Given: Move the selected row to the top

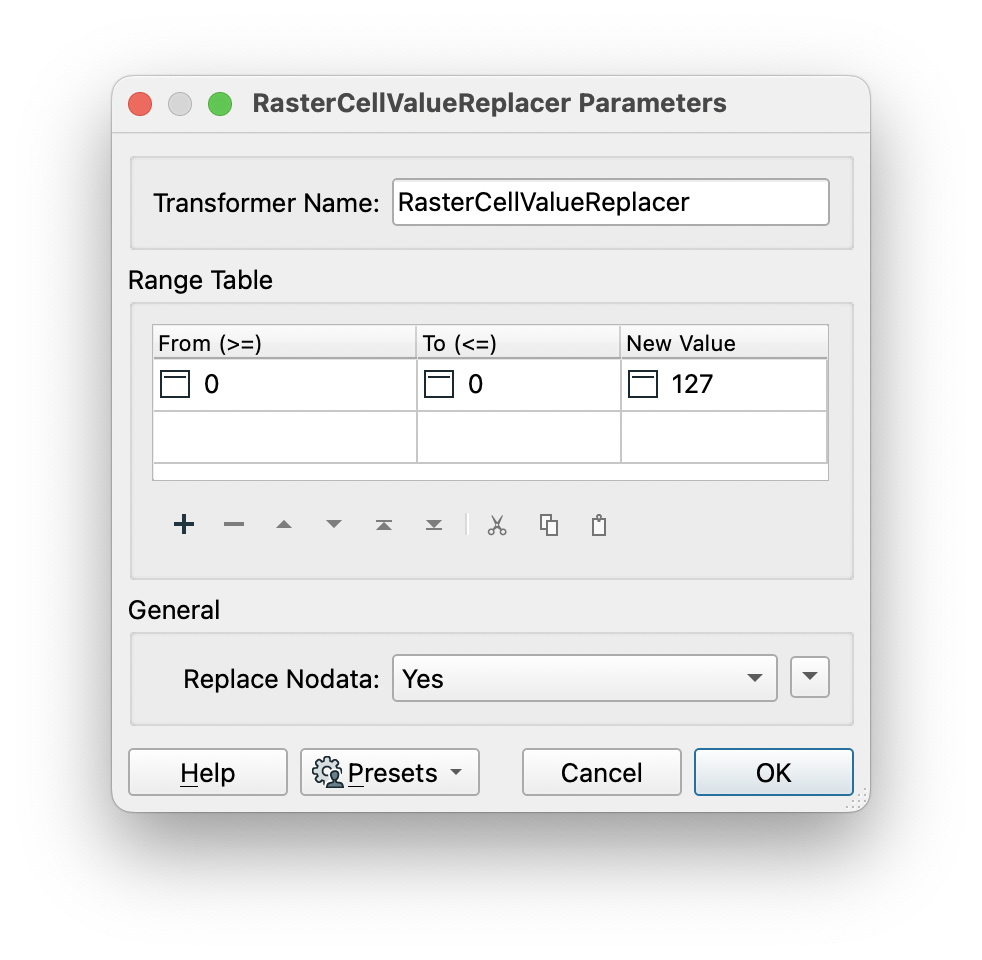Looking at the screenshot, I should pyautogui.click(x=383, y=524).
